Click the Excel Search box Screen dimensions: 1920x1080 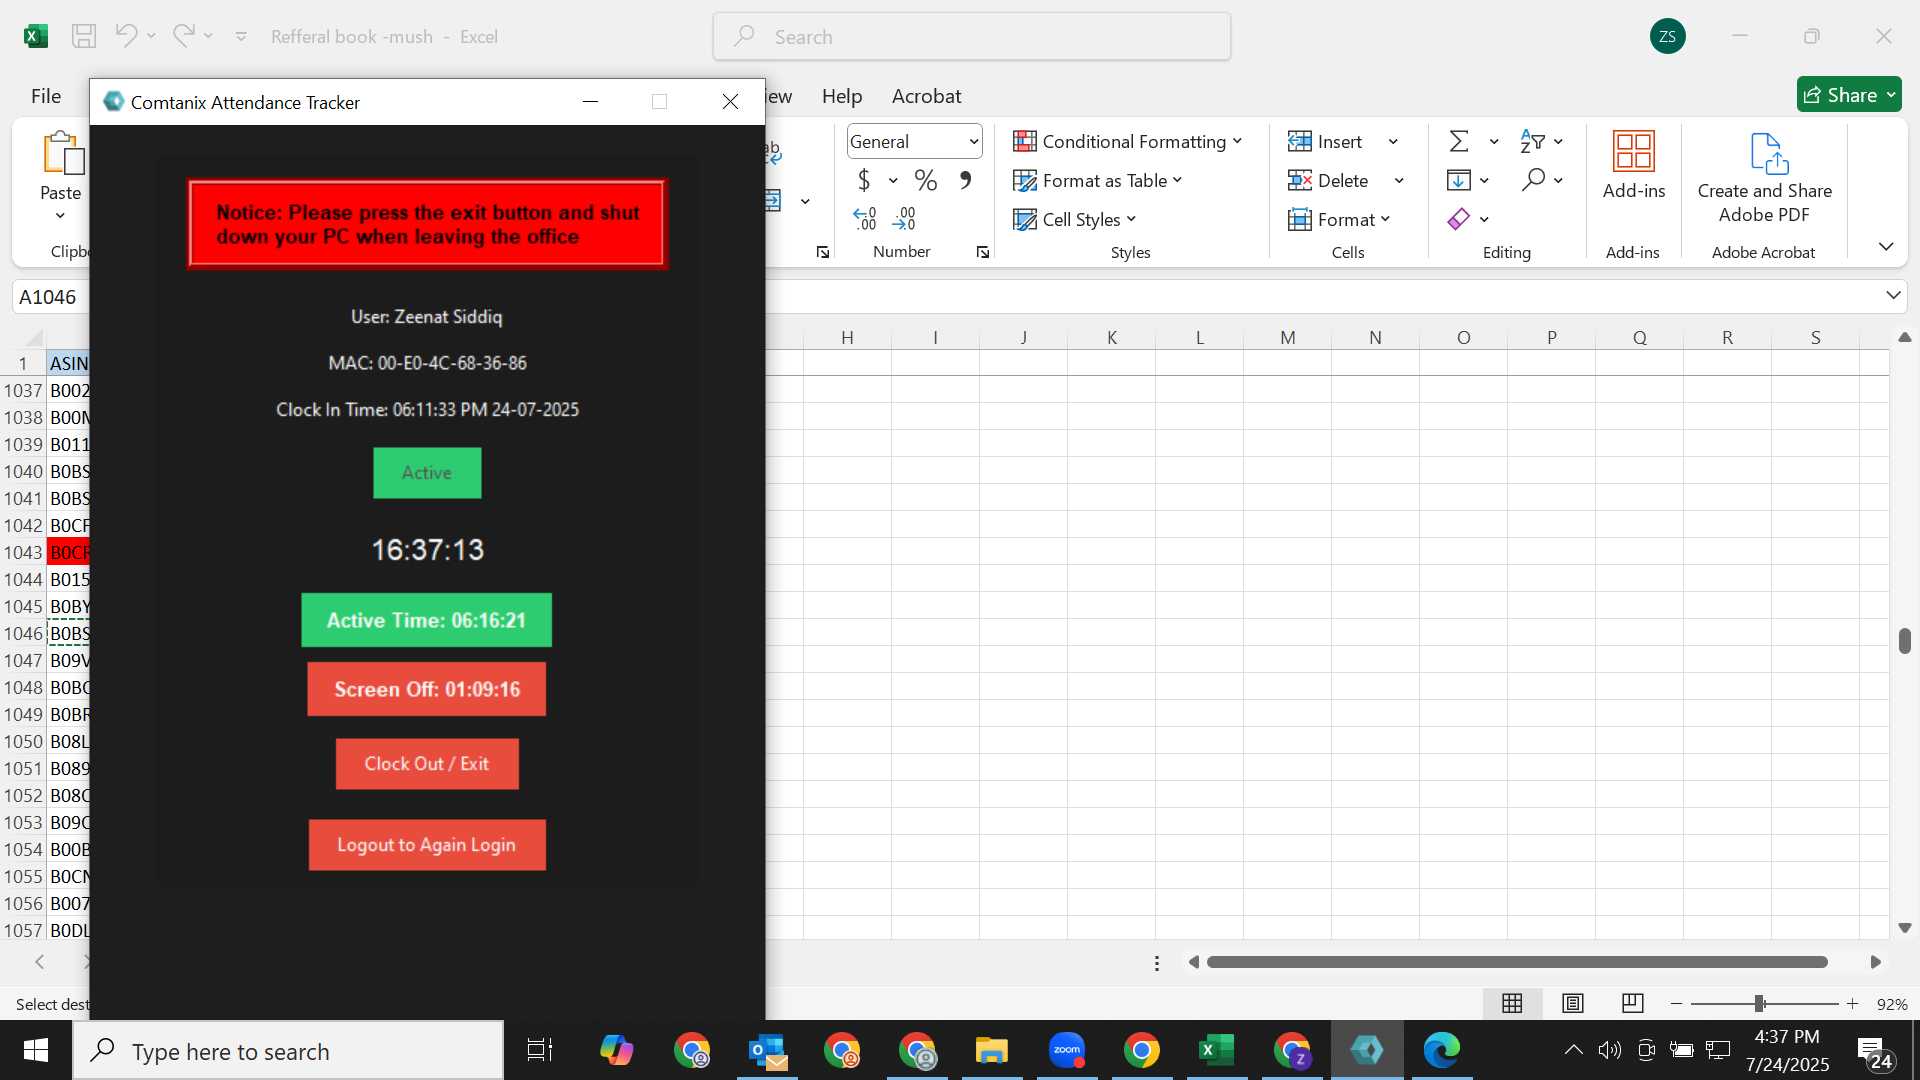[x=972, y=37]
